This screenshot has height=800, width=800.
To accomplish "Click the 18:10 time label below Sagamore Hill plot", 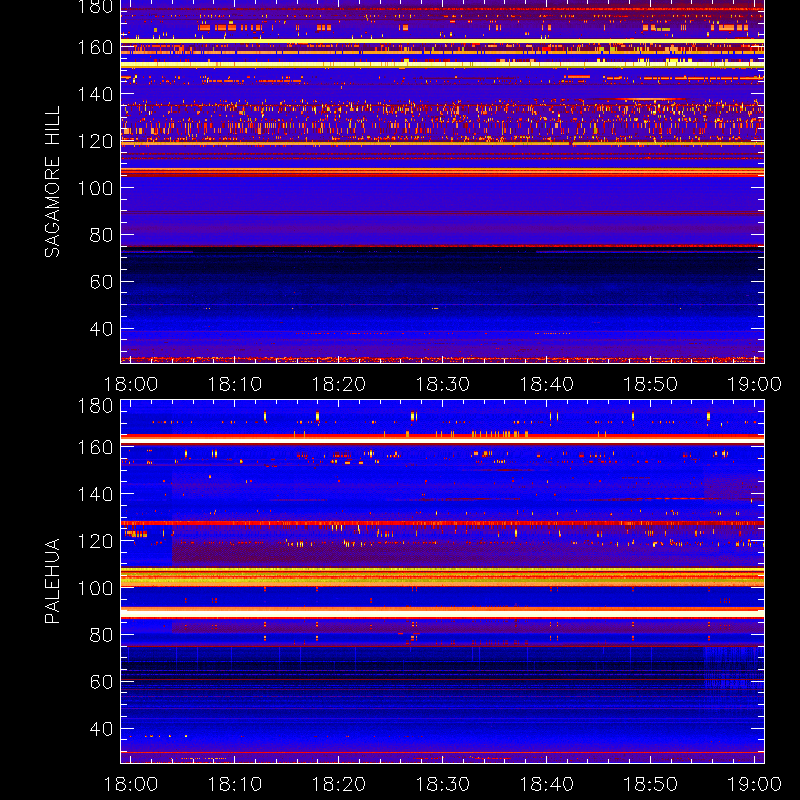I will 235,384.
